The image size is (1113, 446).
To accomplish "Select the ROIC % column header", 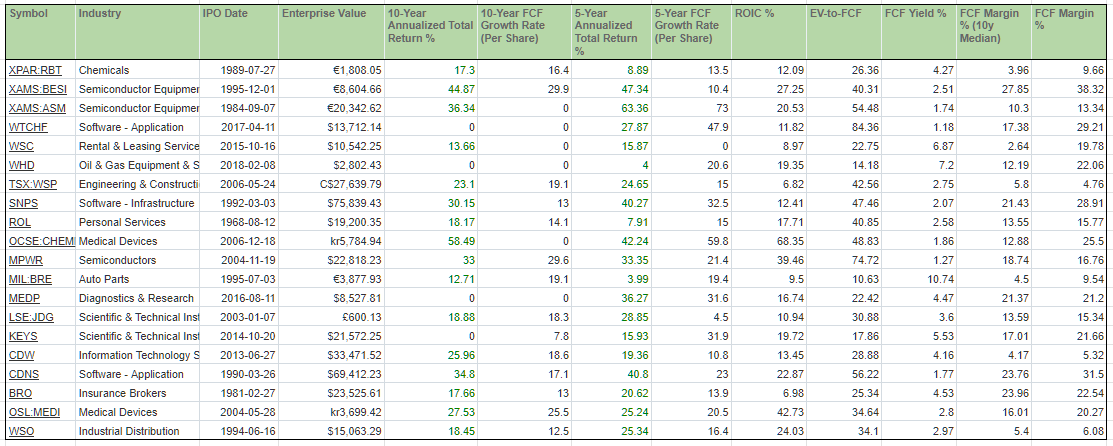I will pos(769,33).
